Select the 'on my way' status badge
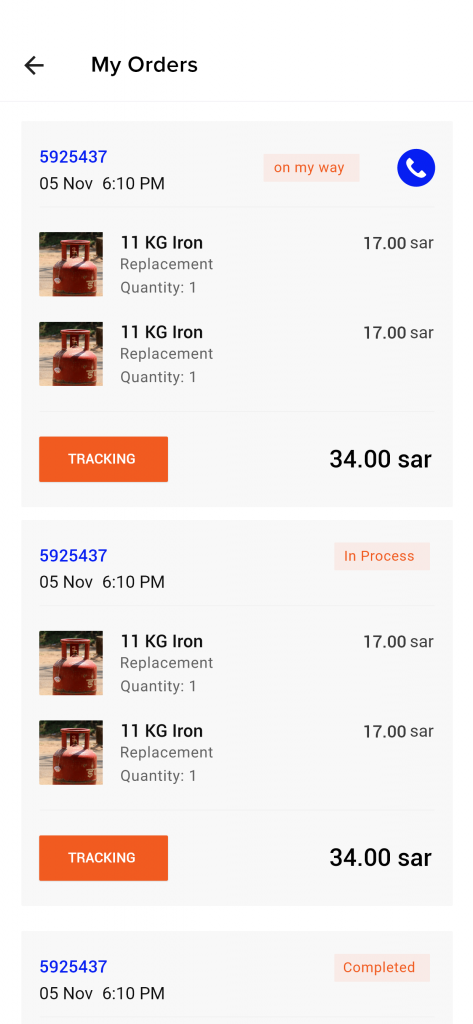 click(x=312, y=168)
